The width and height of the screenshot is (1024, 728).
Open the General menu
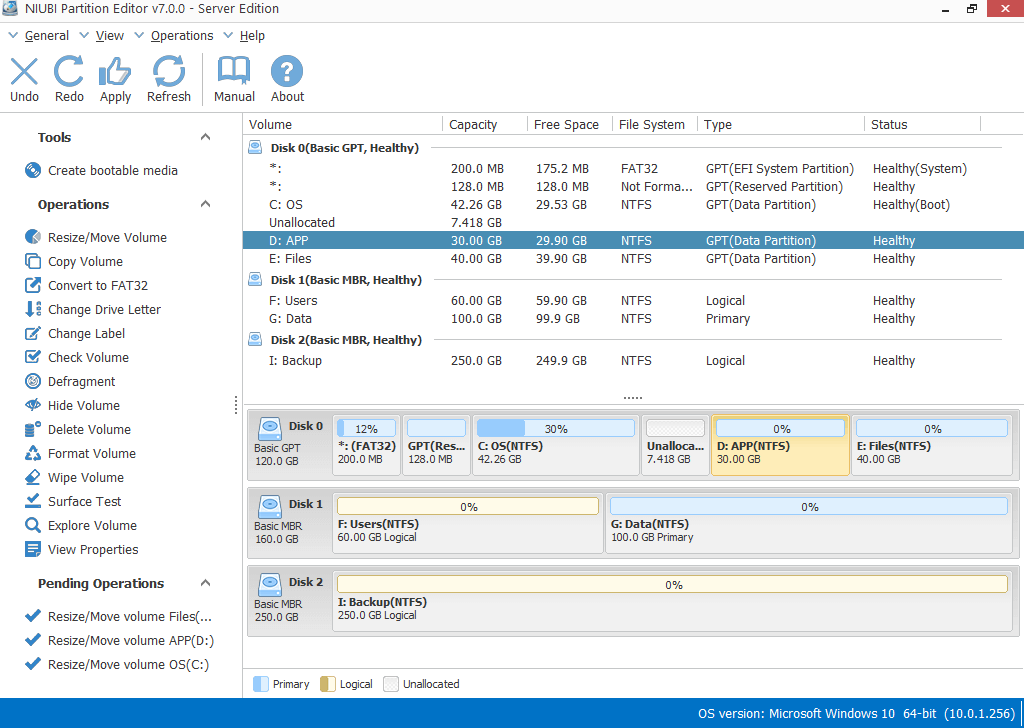coord(46,36)
